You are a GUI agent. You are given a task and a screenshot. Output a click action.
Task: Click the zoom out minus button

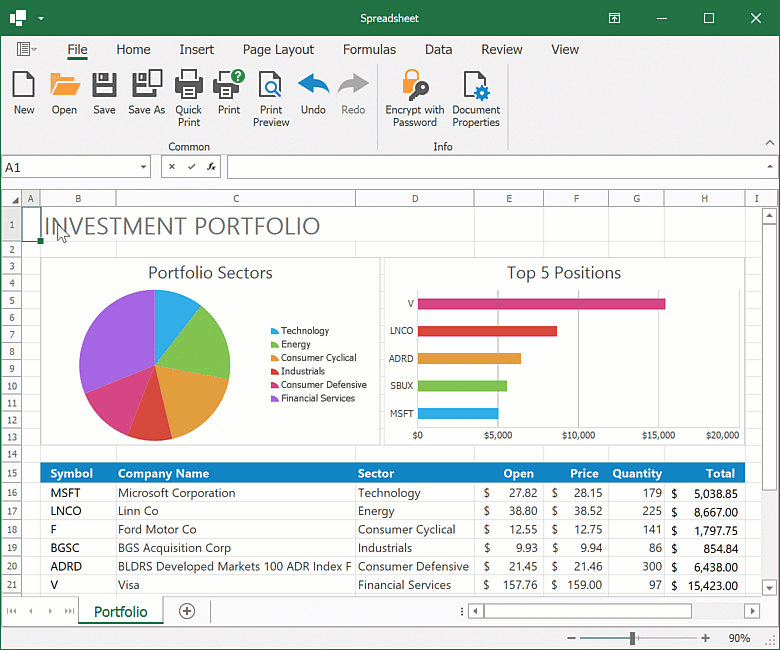tap(571, 638)
